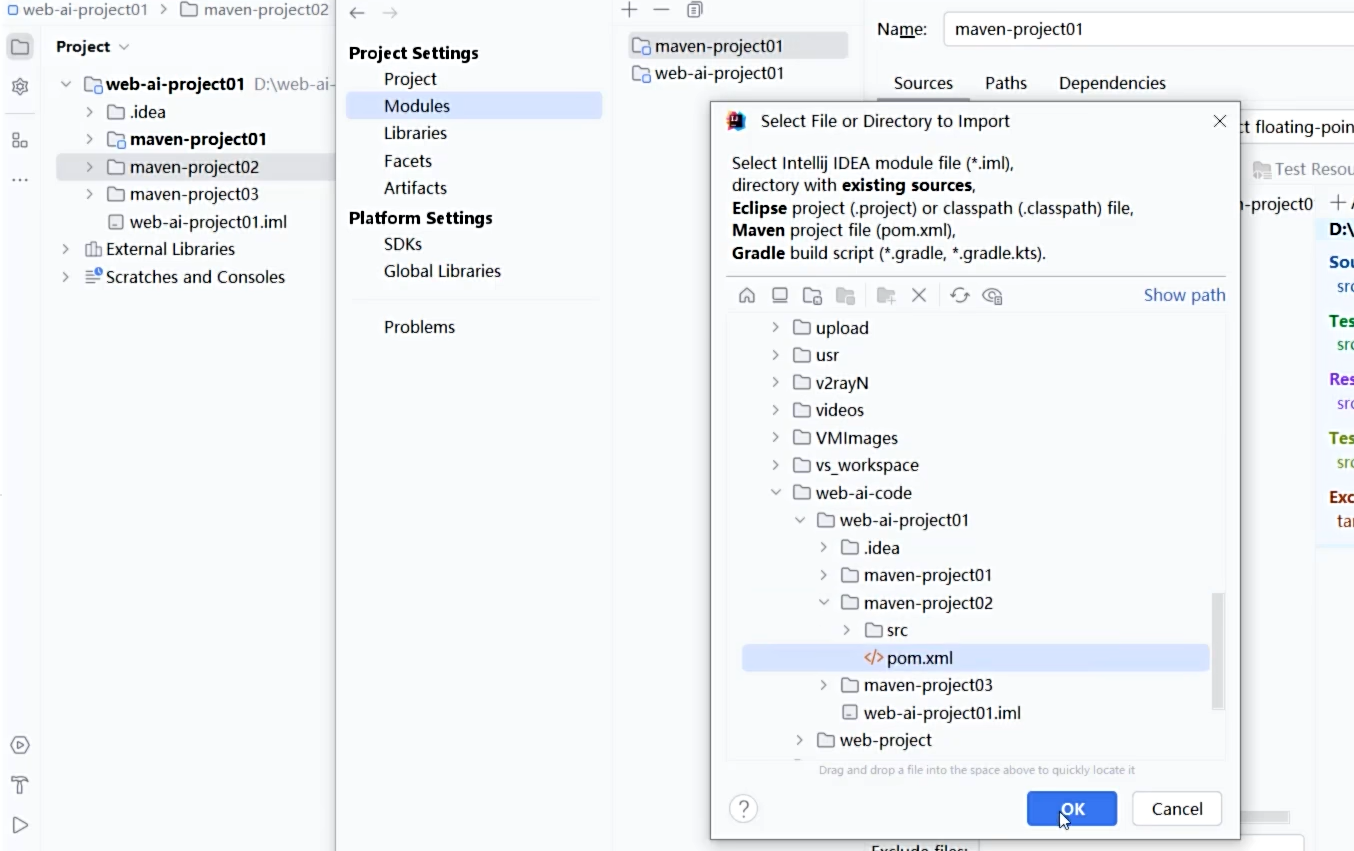
Task: Collapse the web-ai-code folder
Action: [775, 493]
